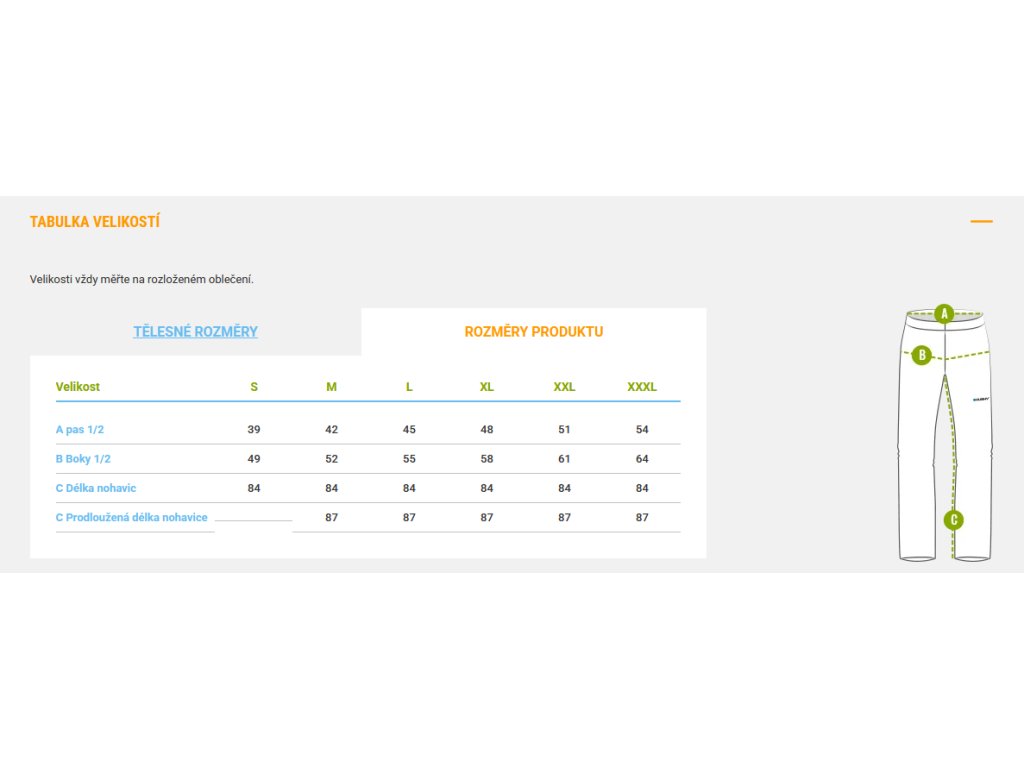Click the A pas 1/2 row label
1024x768 pixels.
80,430
